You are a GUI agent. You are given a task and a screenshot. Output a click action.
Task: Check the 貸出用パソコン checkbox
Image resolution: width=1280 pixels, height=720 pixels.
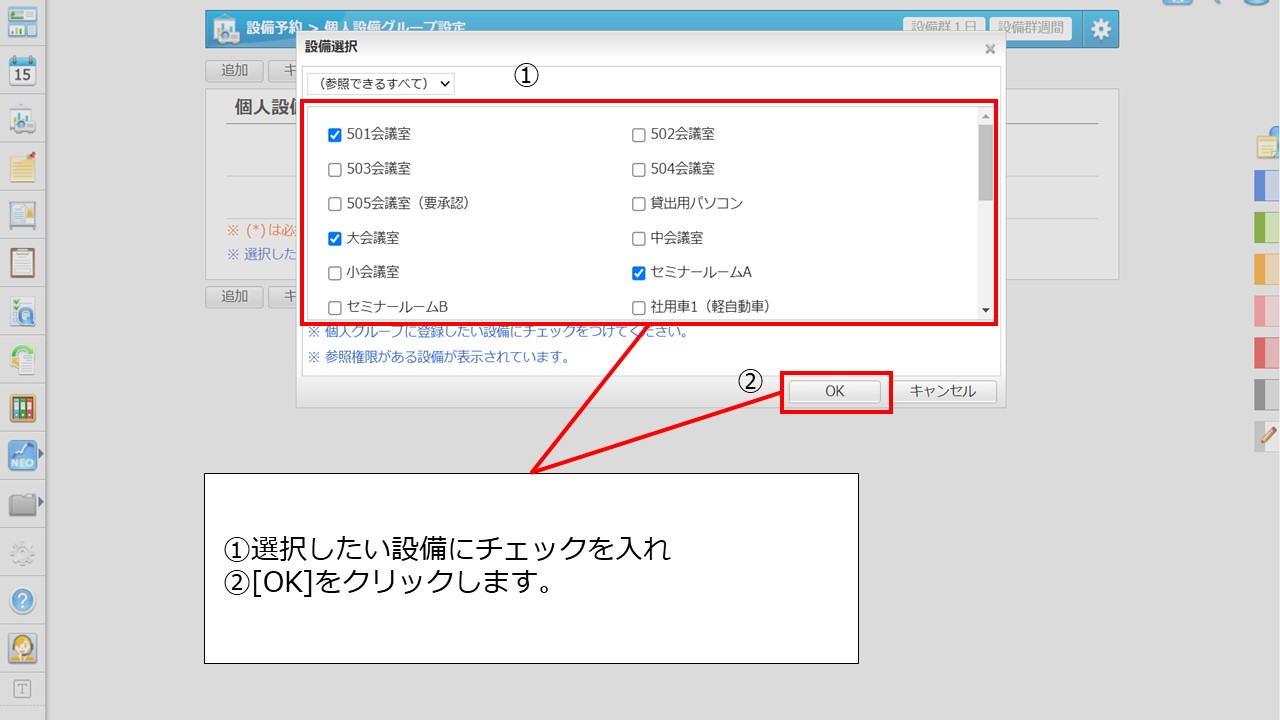click(639, 204)
